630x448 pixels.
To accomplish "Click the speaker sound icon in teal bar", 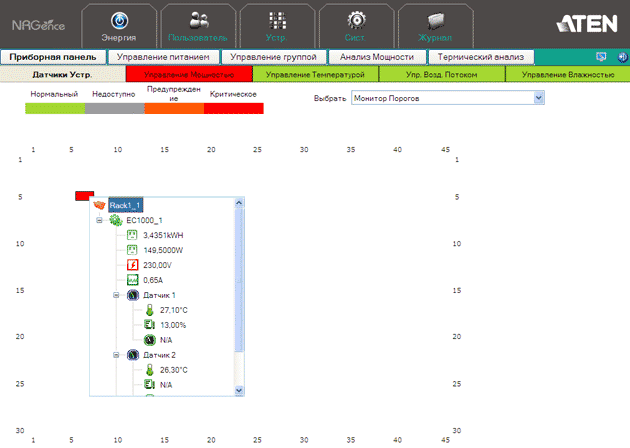I will [622, 57].
